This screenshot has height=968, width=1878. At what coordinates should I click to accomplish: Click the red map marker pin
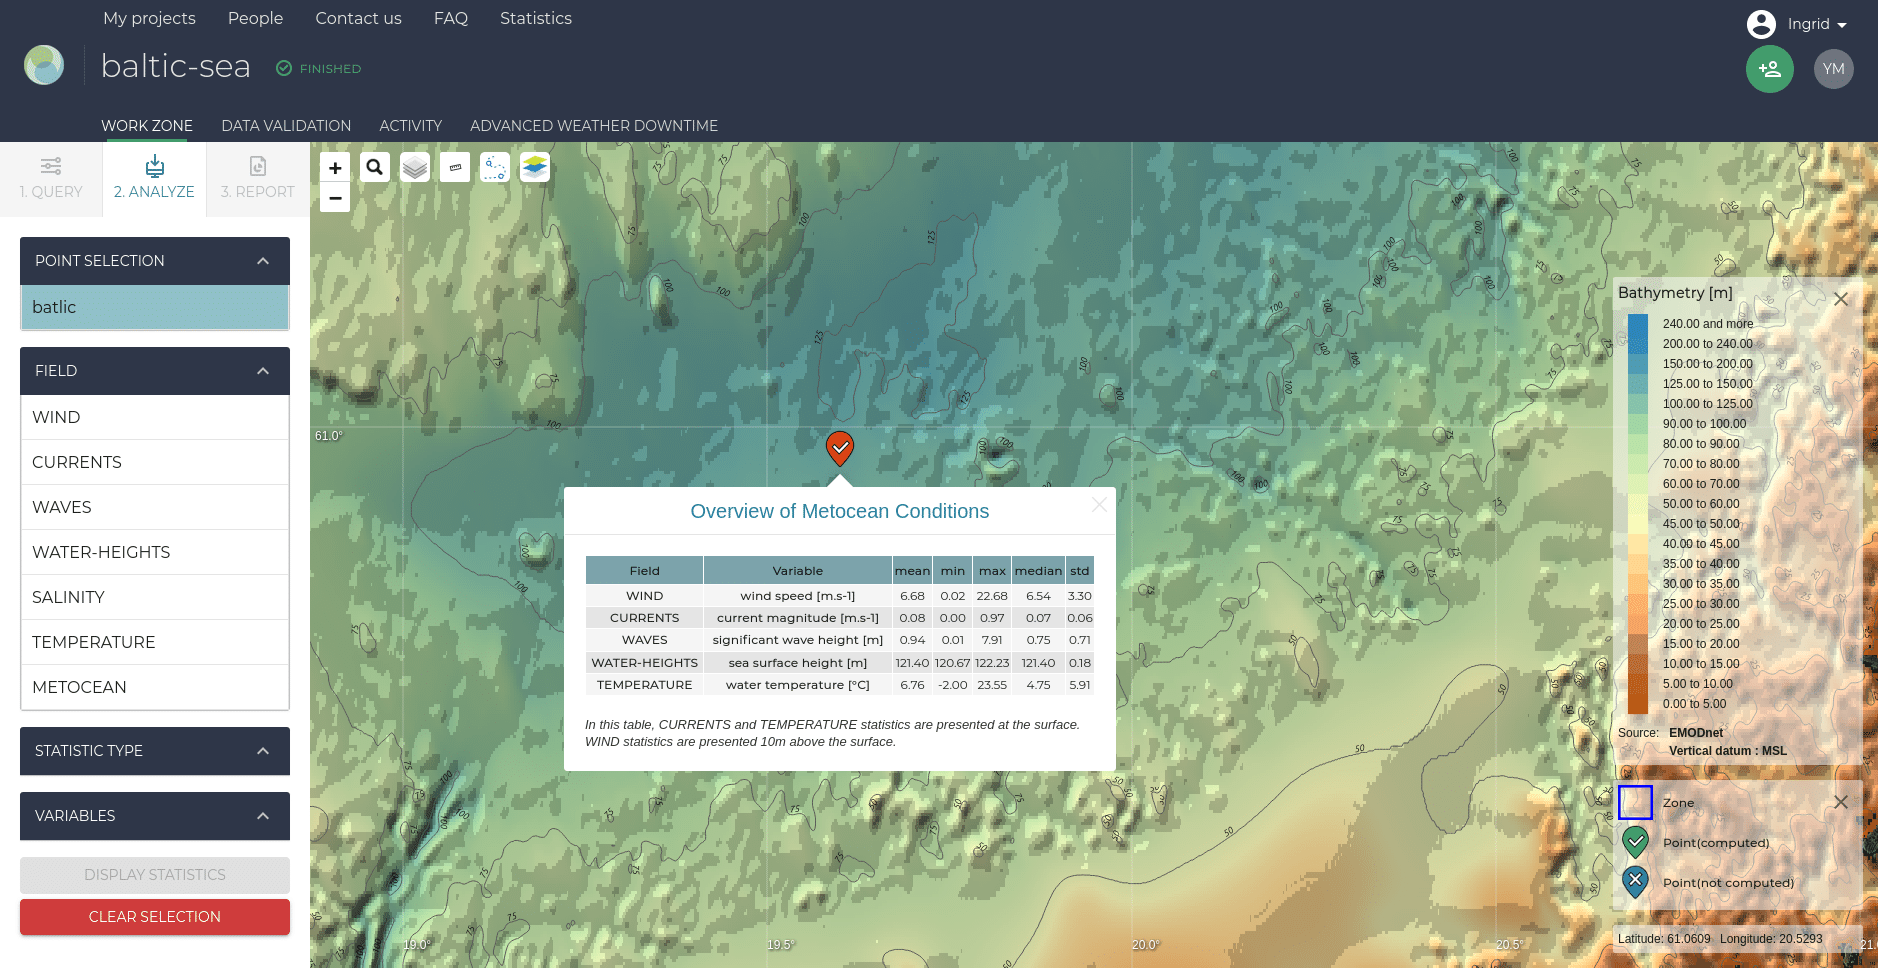(x=839, y=448)
